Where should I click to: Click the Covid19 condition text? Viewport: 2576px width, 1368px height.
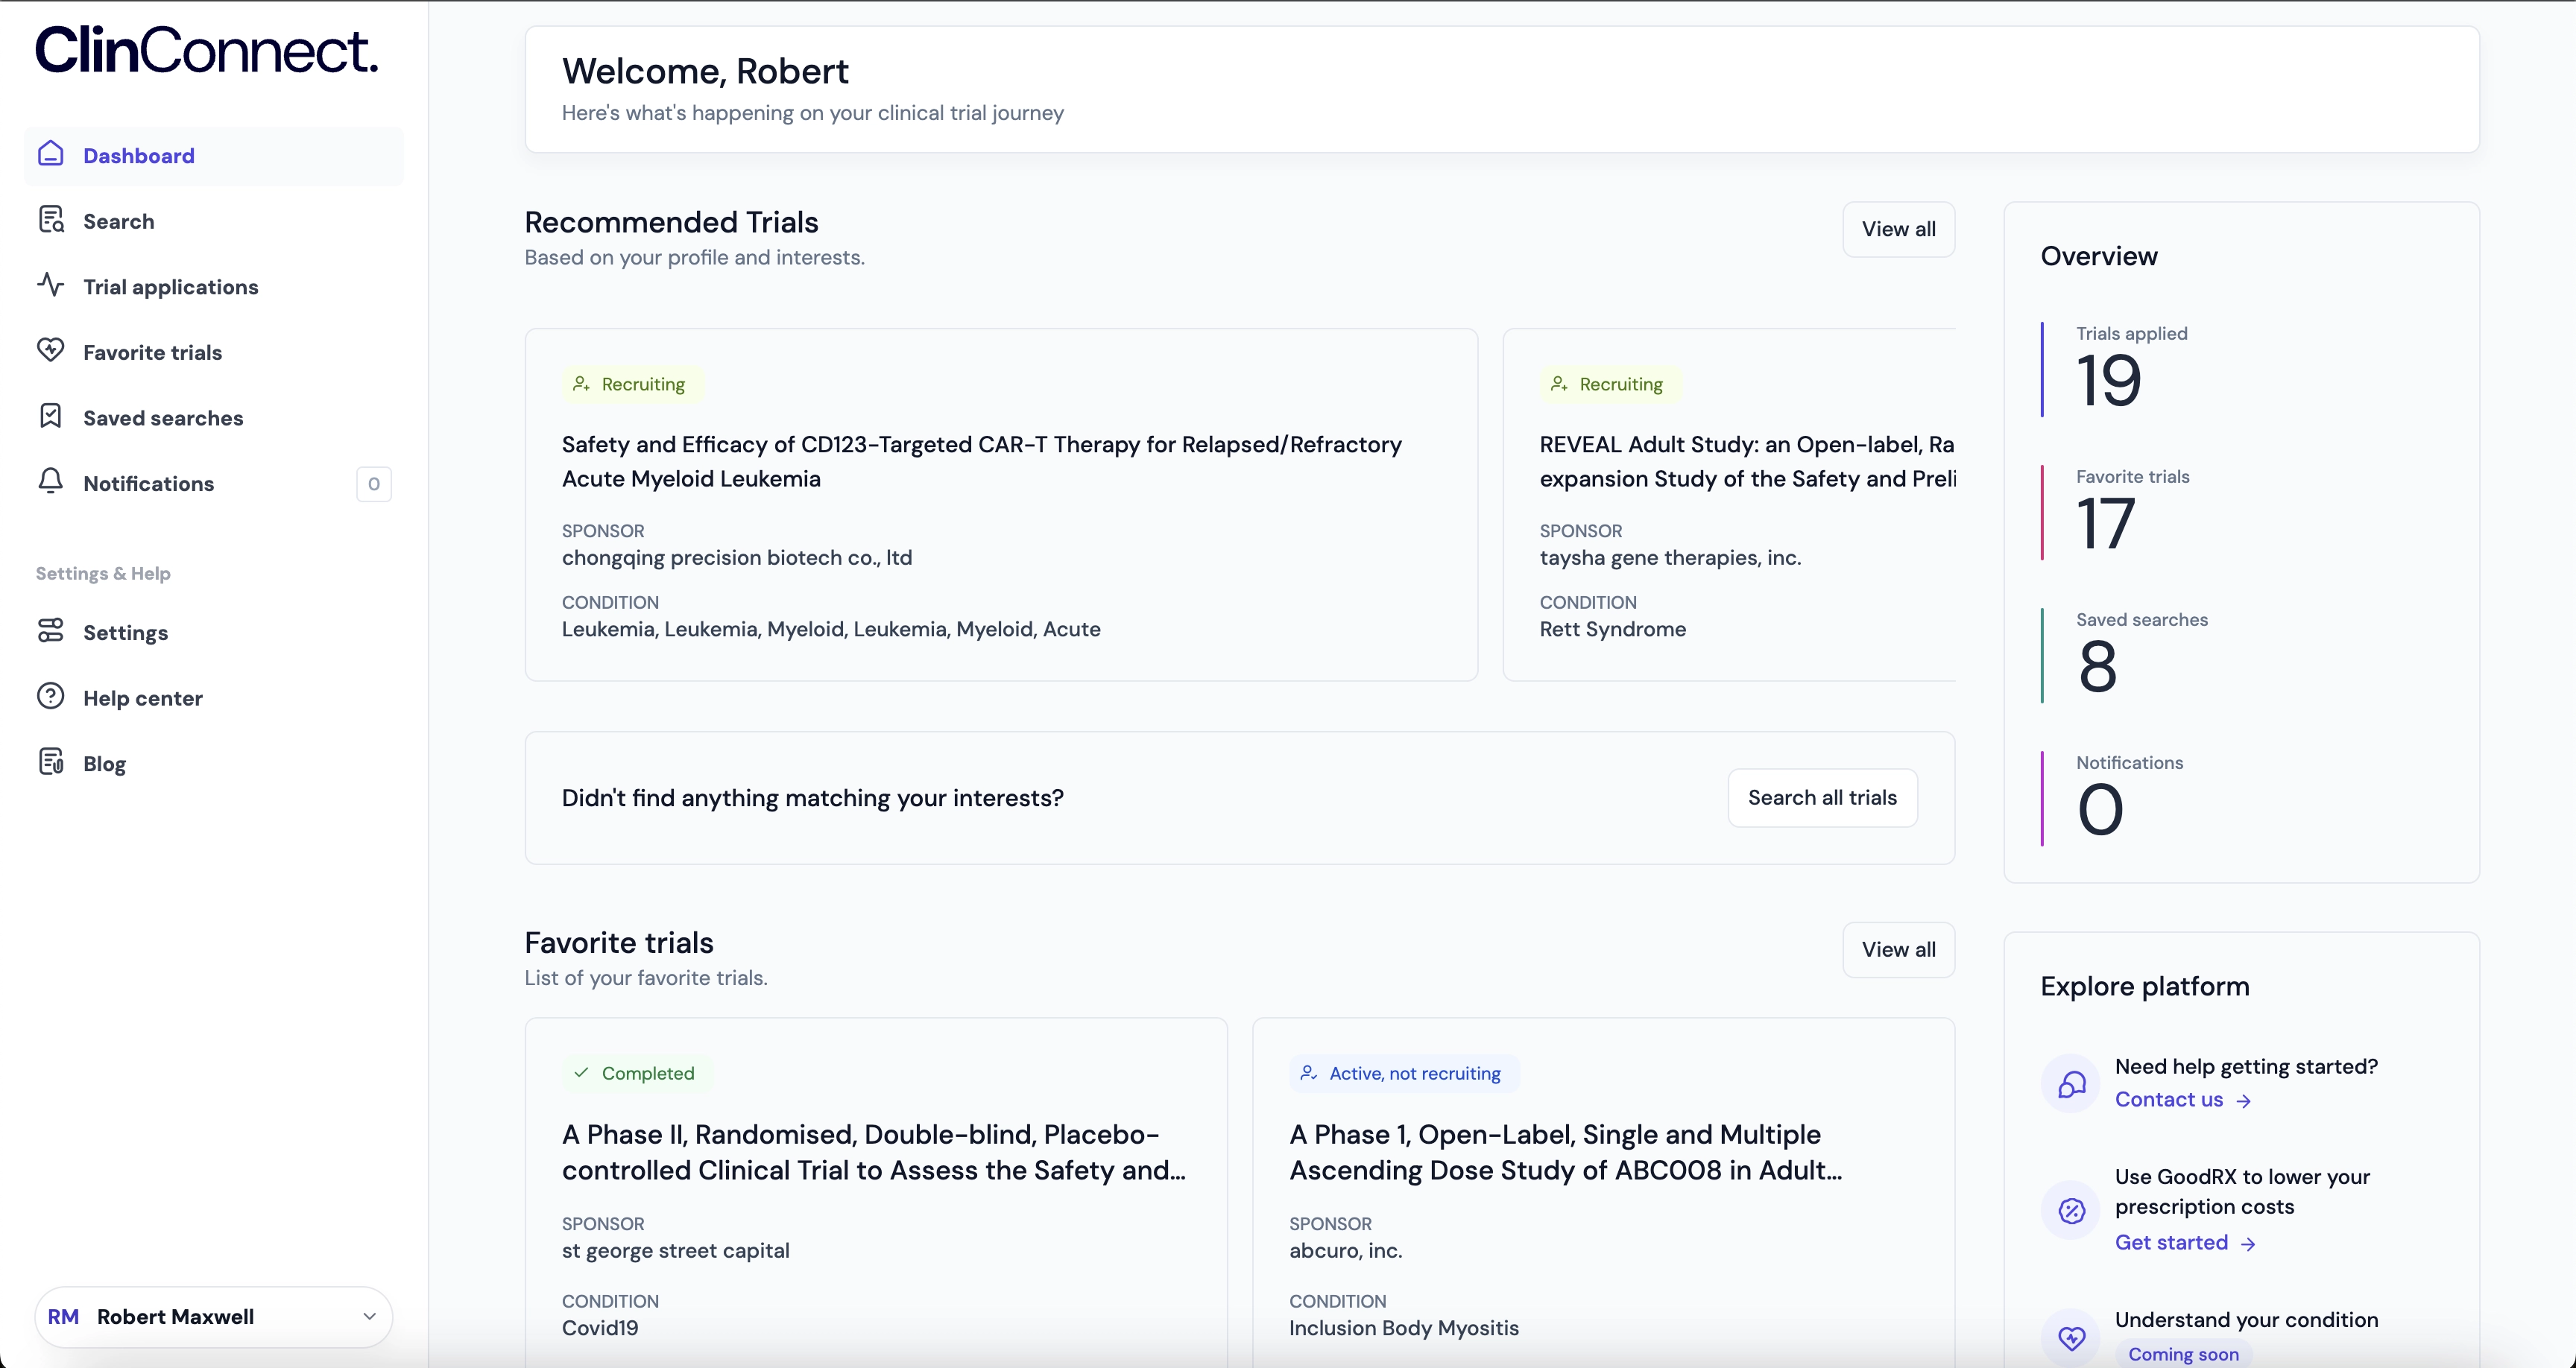pyautogui.click(x=600, y=1328)
